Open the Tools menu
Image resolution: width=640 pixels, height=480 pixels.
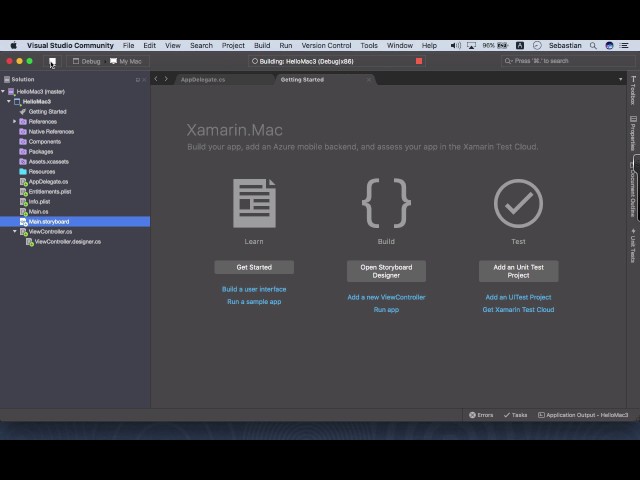pos(369,45)
